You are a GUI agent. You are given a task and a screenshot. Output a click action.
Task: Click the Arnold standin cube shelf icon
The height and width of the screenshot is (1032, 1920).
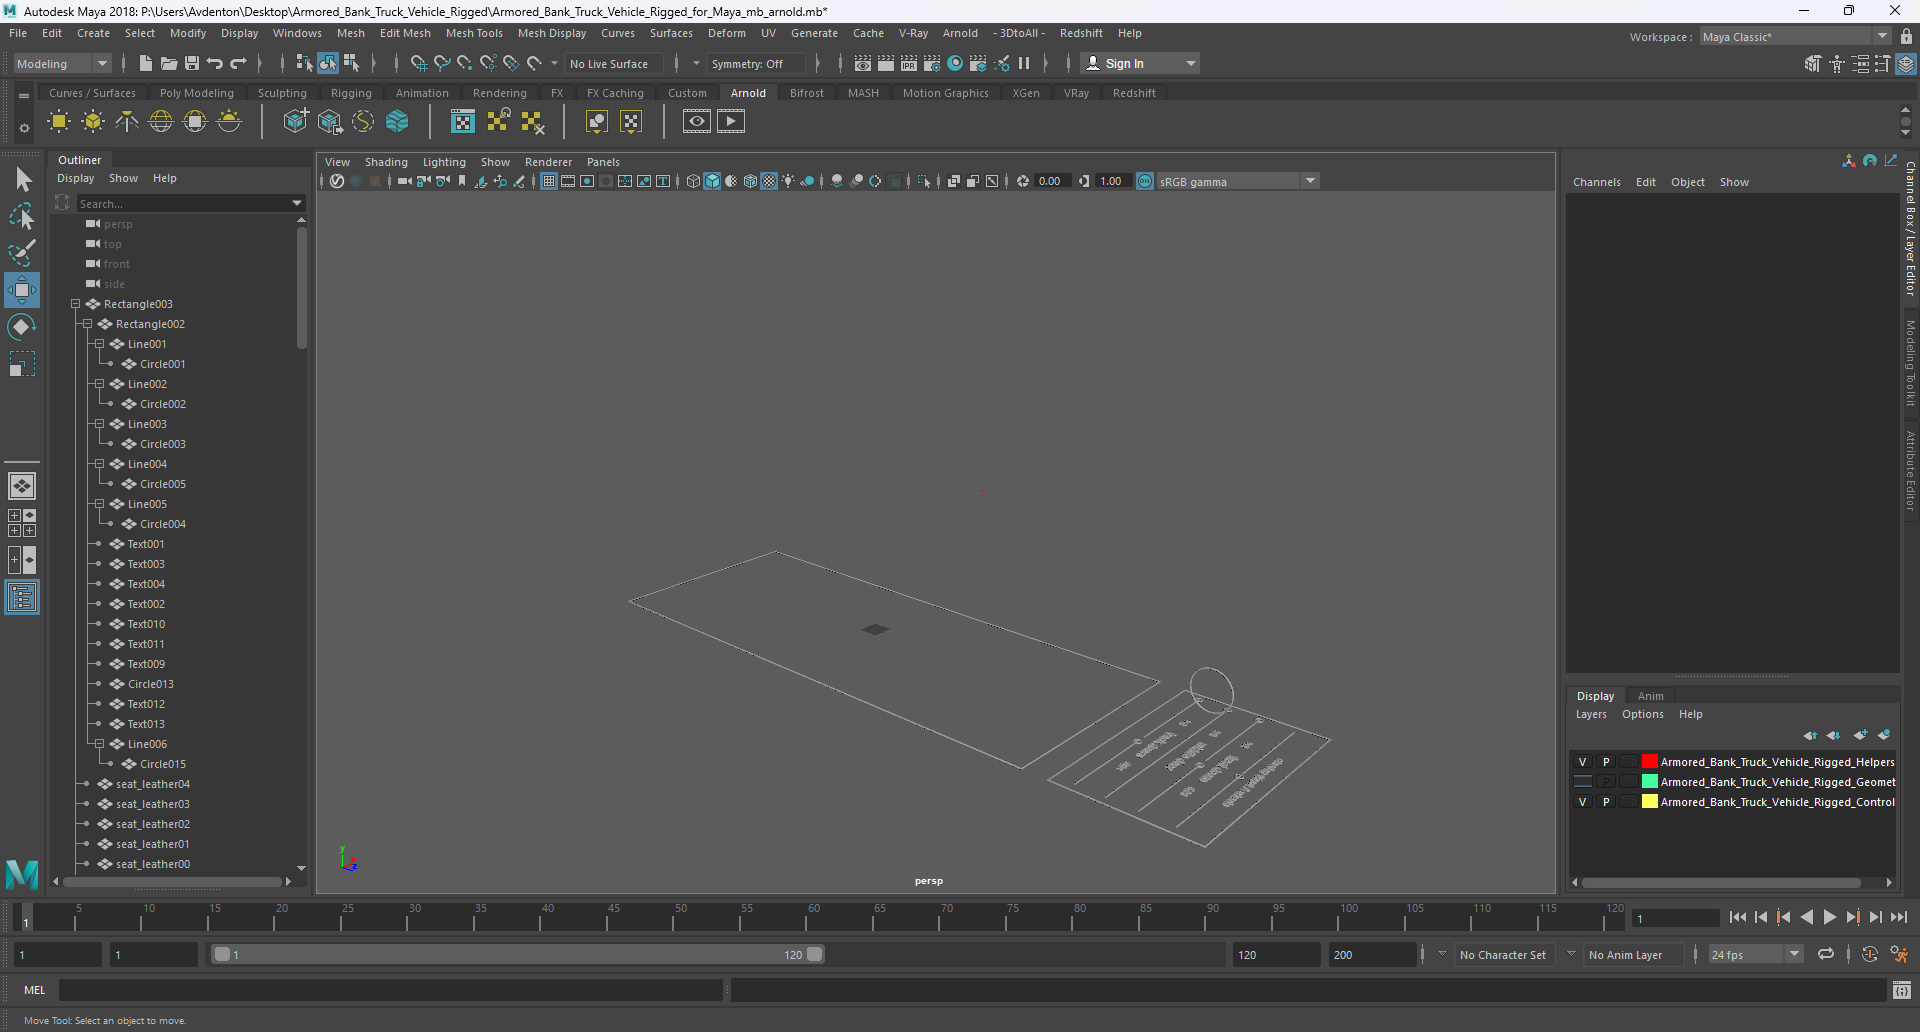point(295,122)
